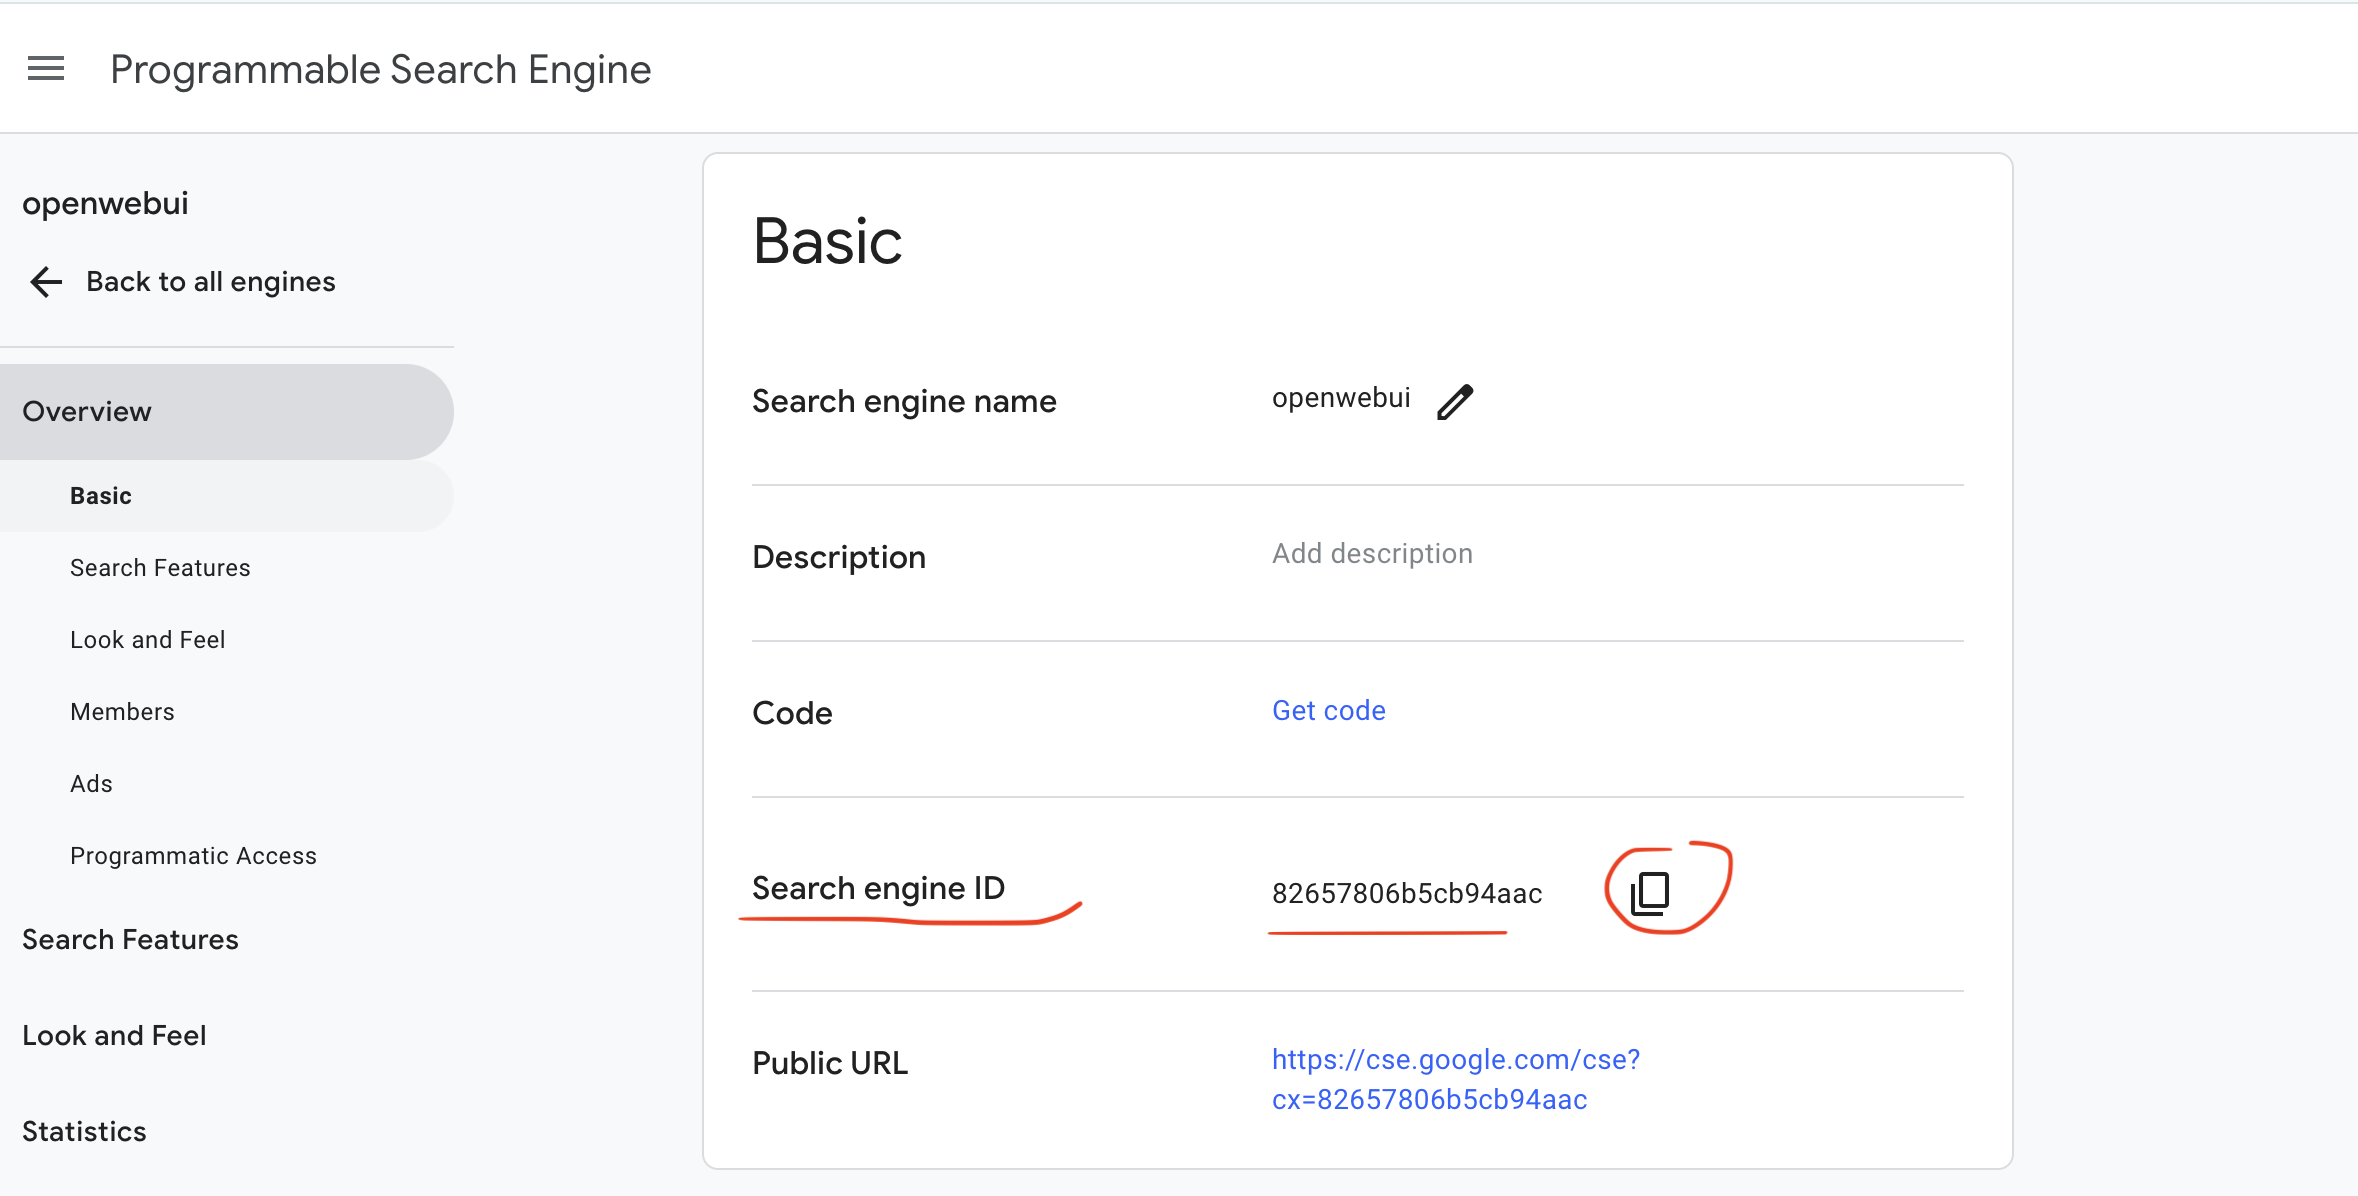This screenshot has height=1196, width=2358.
Task: Click the Get code link
Action: 1329,711
